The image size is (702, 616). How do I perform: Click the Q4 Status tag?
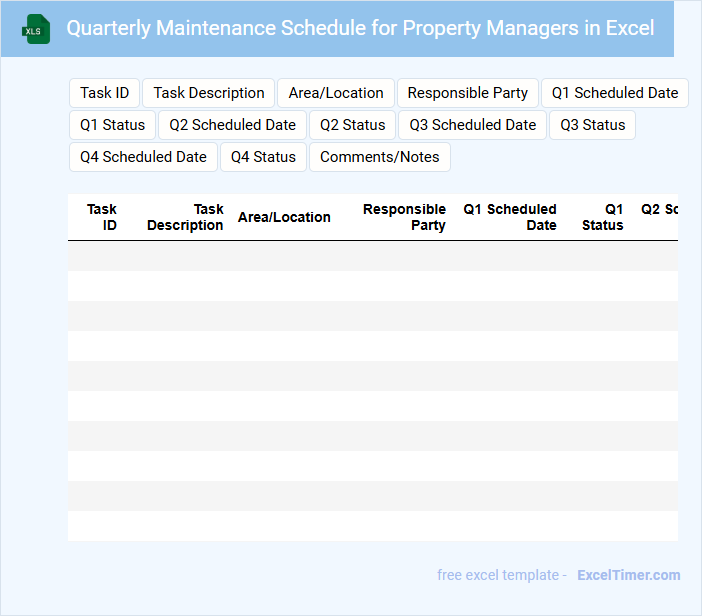tap(264, 157)
